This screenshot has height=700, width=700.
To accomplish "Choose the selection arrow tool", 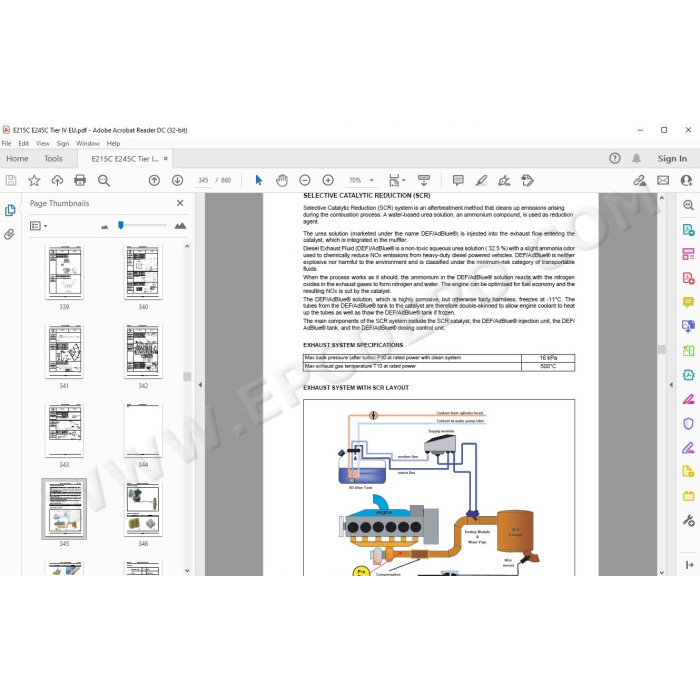I will pyautogui.click(x=258, y=180).
